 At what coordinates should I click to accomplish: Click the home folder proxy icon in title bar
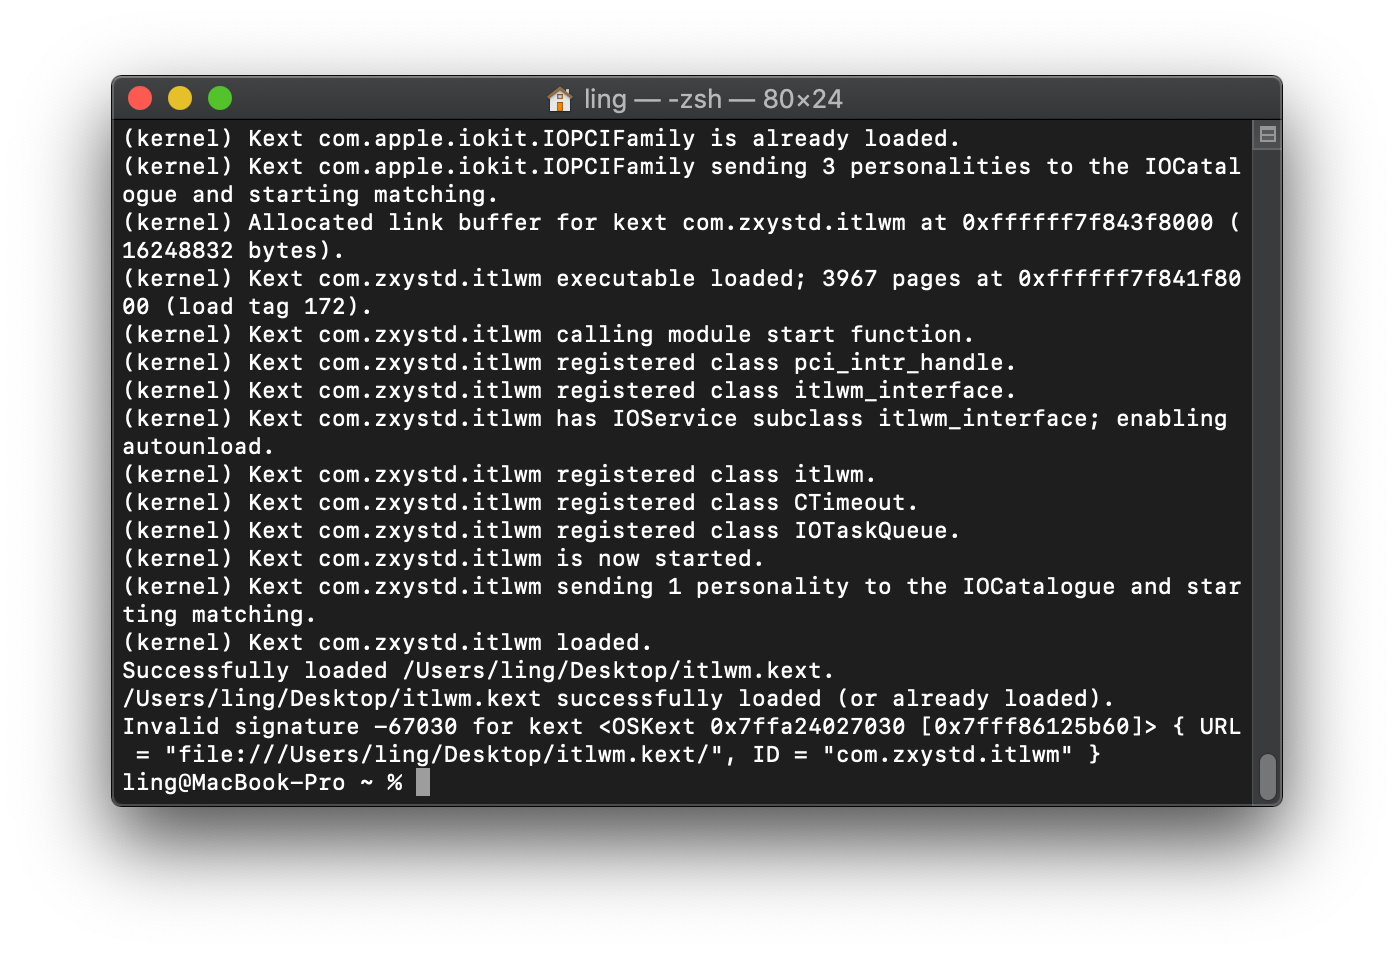pyautogui.click(x=560, y=99)
